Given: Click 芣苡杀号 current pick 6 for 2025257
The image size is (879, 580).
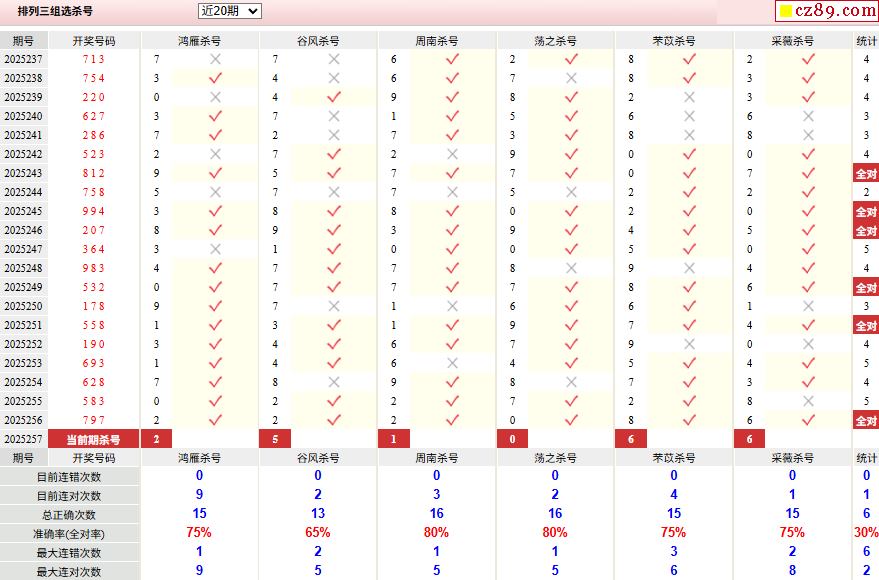Looking at the screenshot, I should [x=631, y=439].
